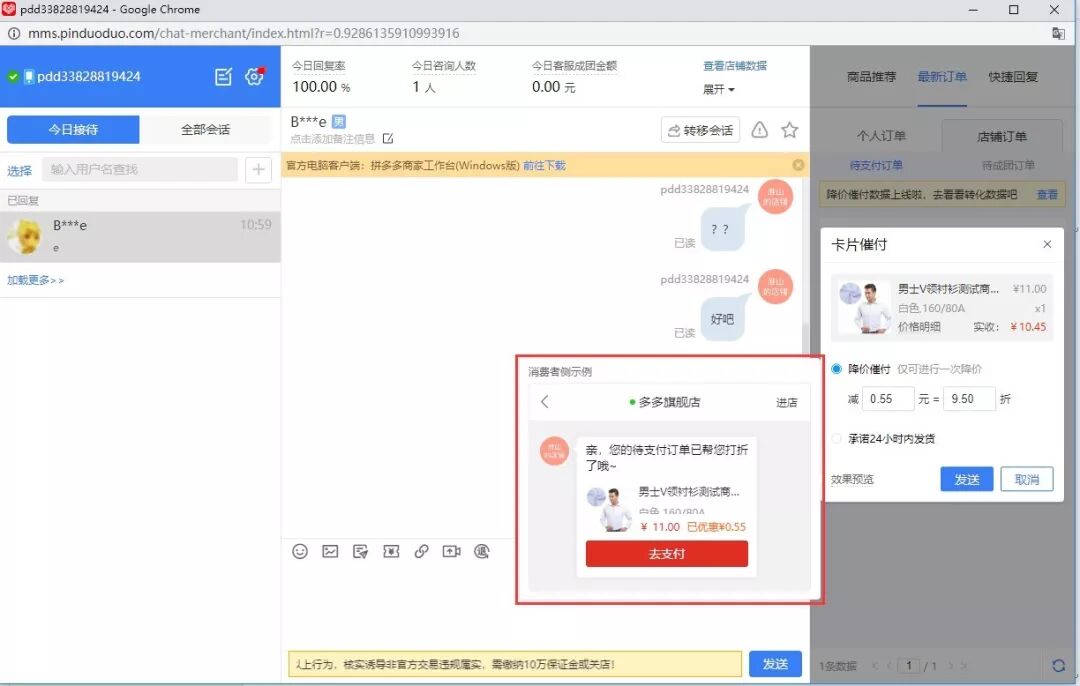This screenshot has width=1080, height=686.
Task: Click 前往下载 link in banner
Action: click(544, 165)
